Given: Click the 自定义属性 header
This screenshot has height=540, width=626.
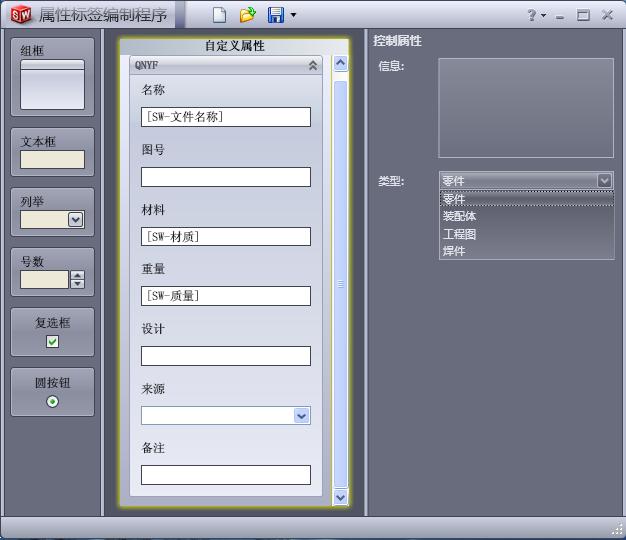Looking at the screenshot, I should [235, 46].
